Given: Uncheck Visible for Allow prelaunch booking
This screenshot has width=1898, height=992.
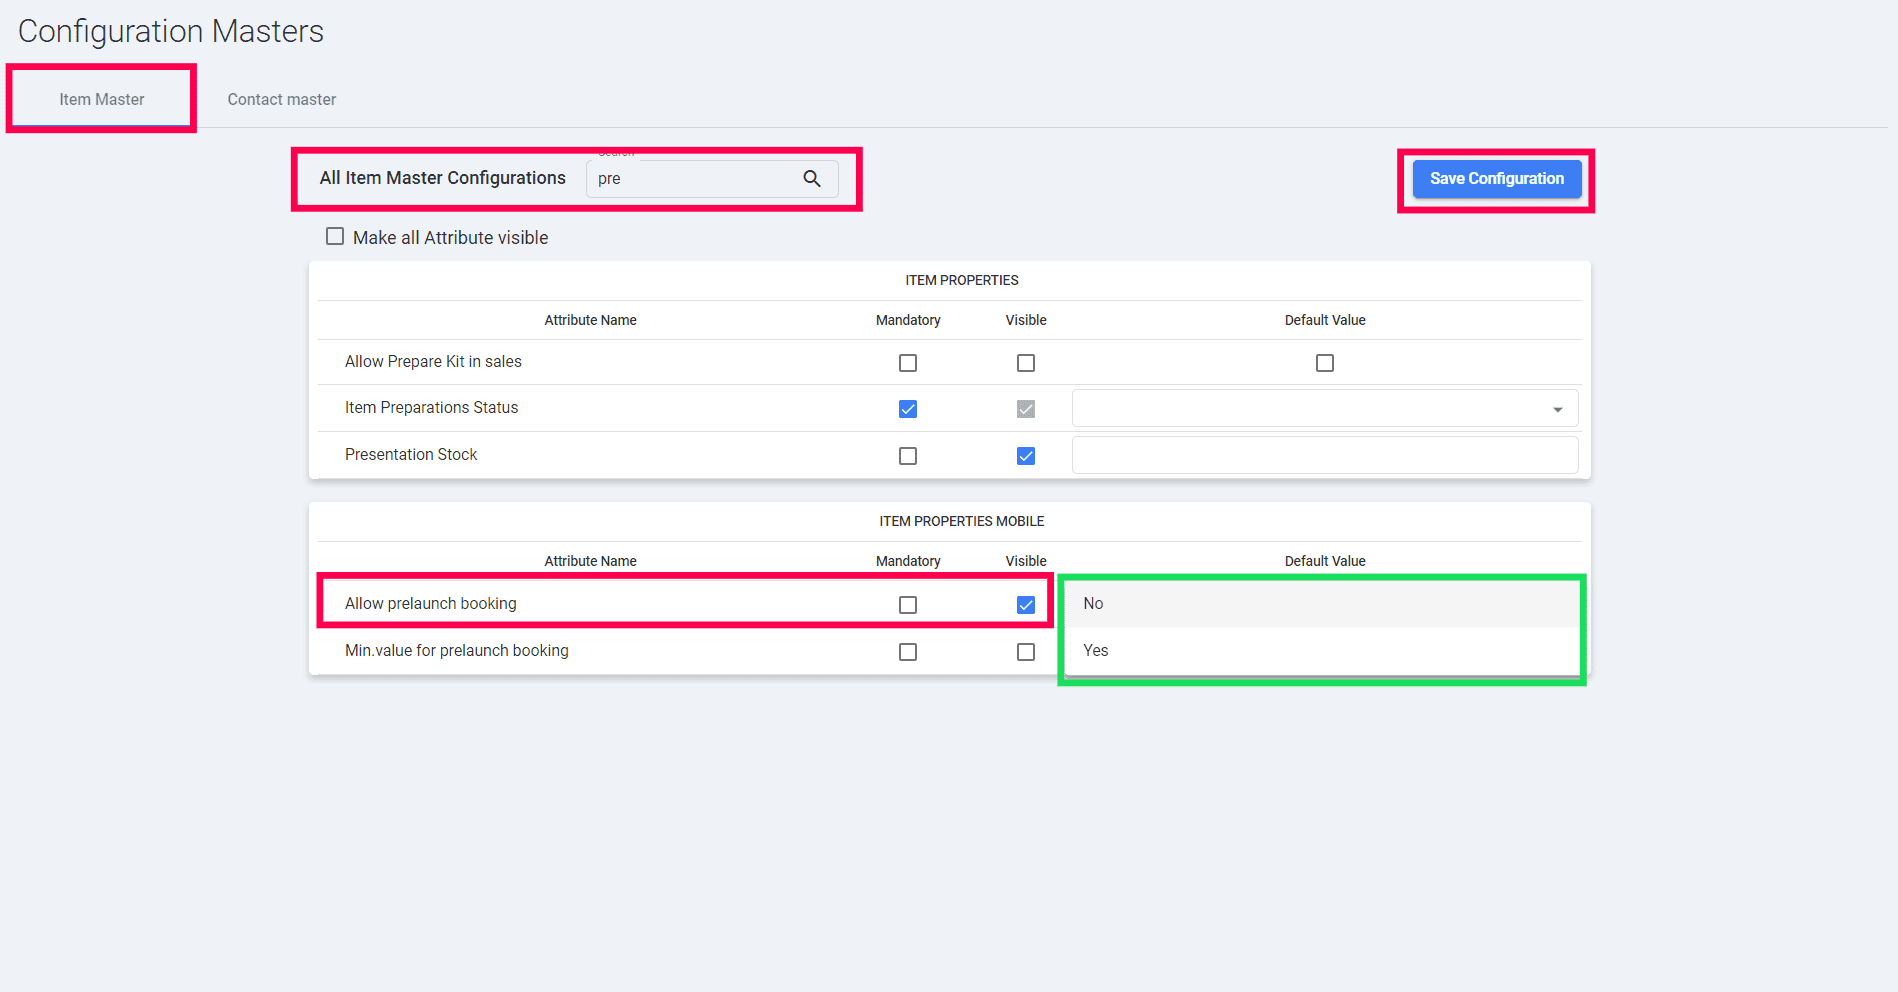Looking at the screenshot, I should pos(1026,605).
